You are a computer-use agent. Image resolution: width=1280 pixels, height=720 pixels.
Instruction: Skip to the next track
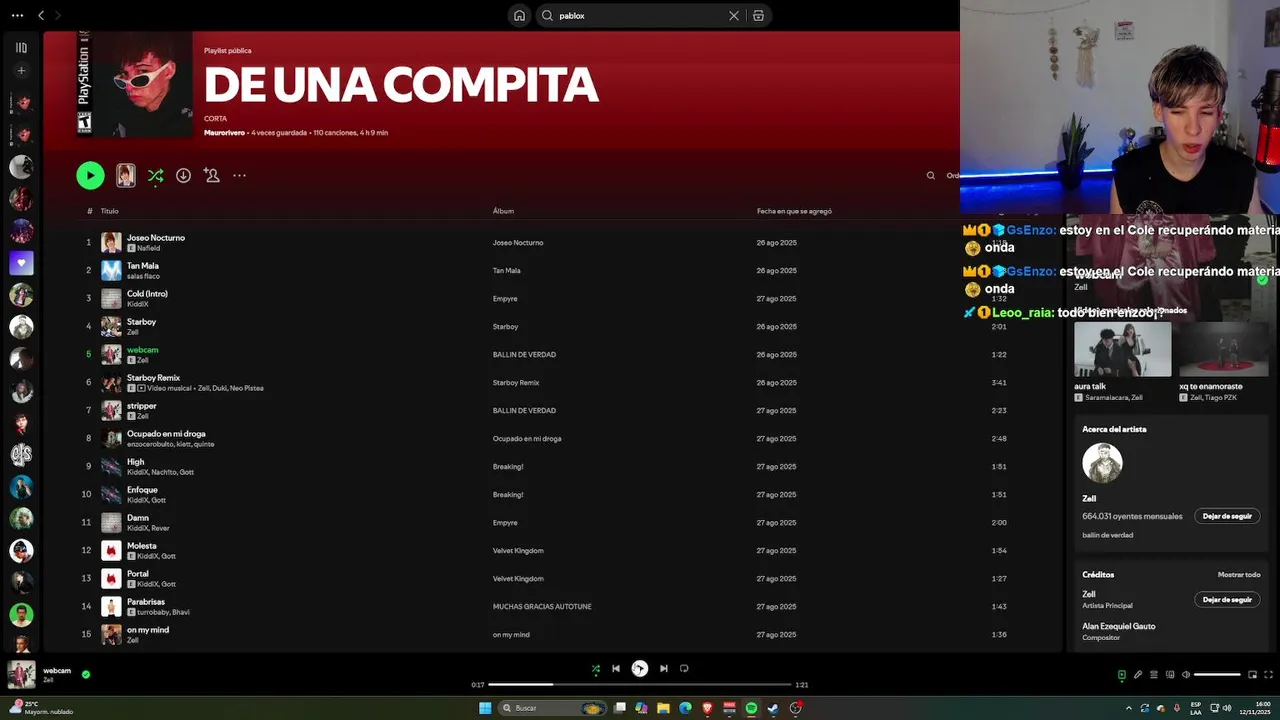pos(664,669)
